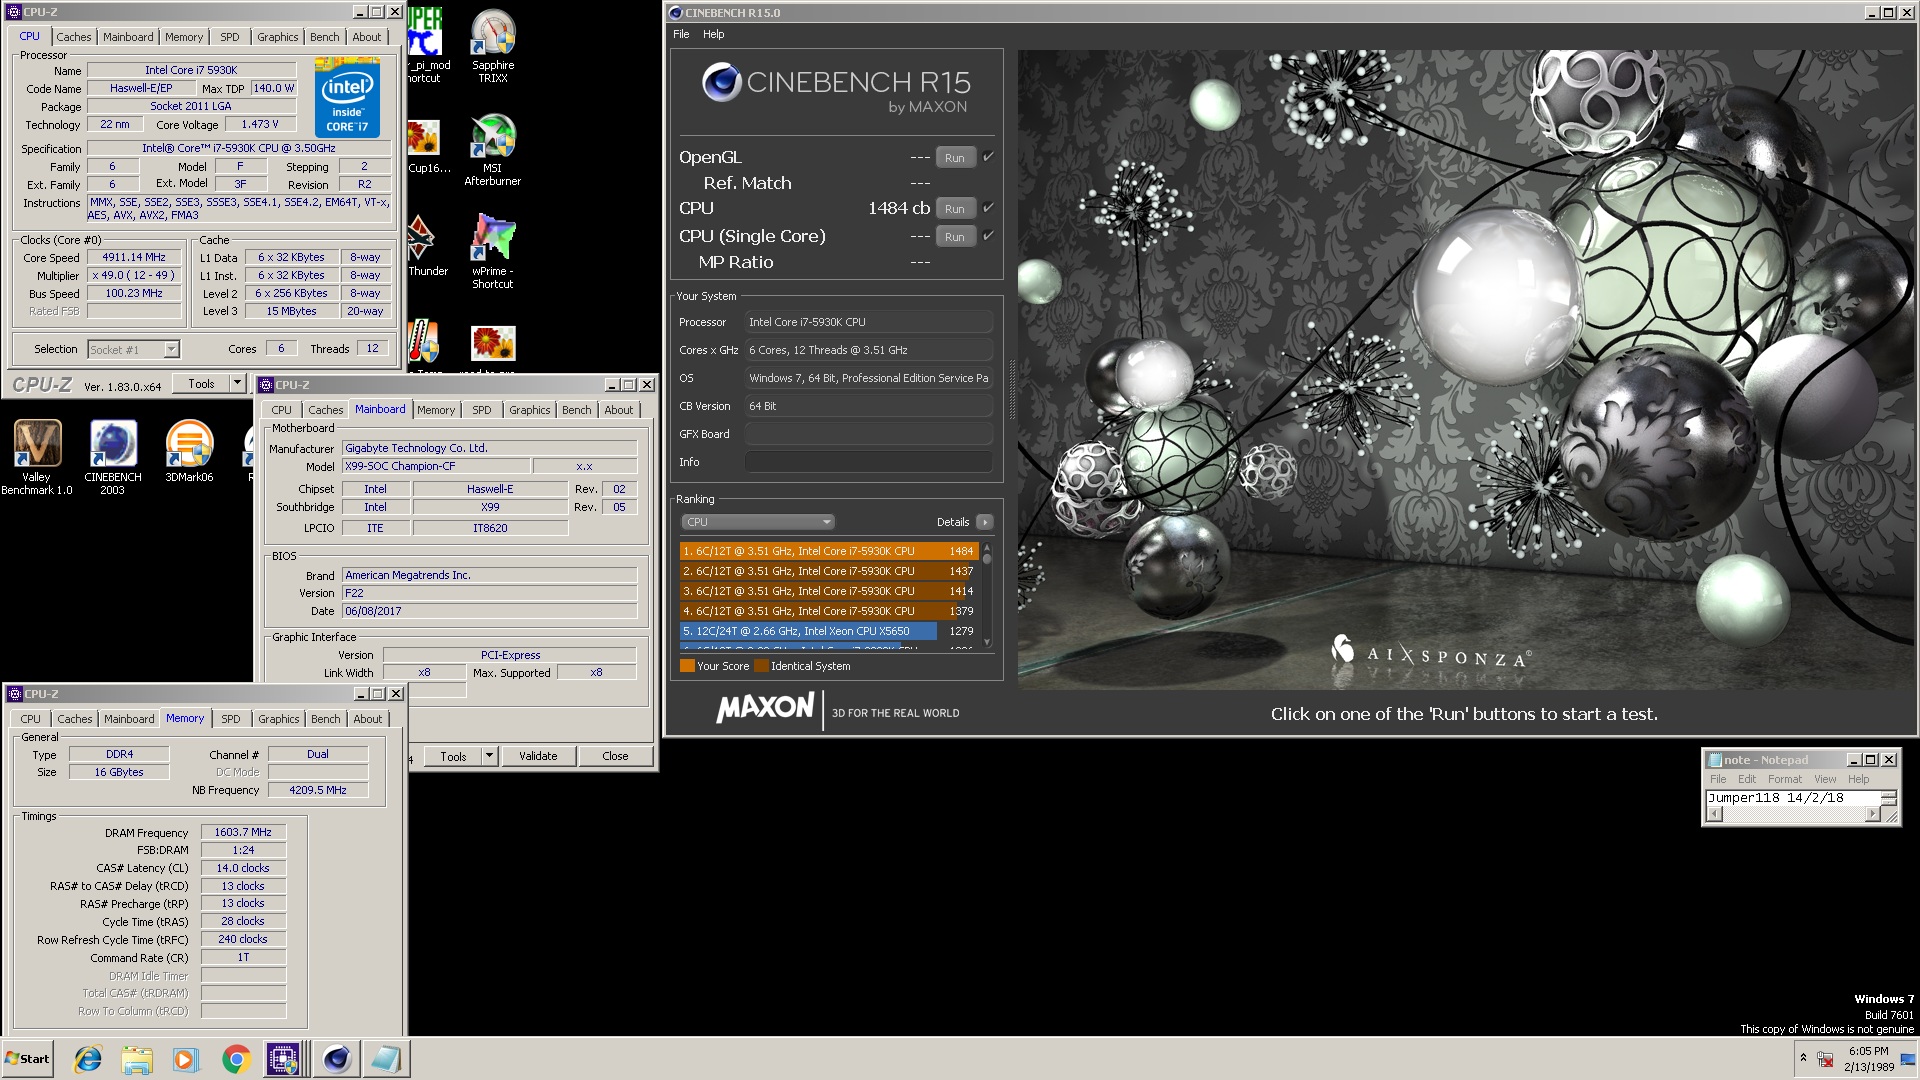Click the Start button
This screenshot has height=1080, width=1920.
[27, 1059]
